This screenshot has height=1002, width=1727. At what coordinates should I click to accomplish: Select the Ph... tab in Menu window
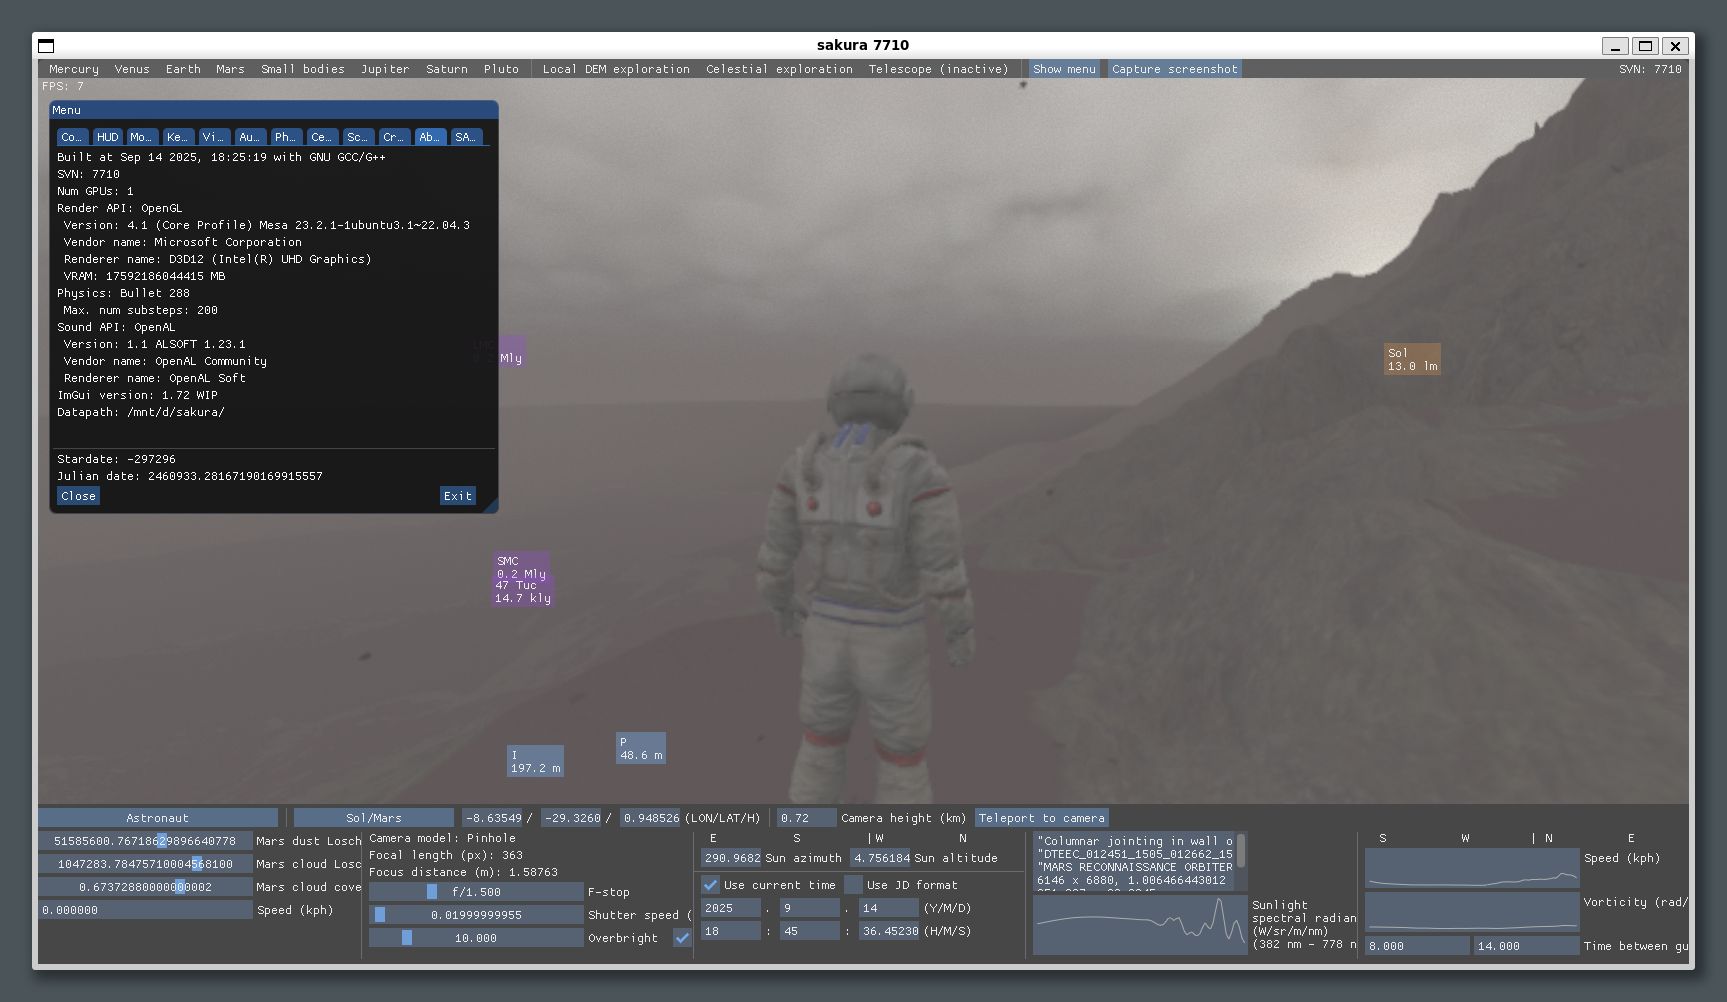pos(285,137)
